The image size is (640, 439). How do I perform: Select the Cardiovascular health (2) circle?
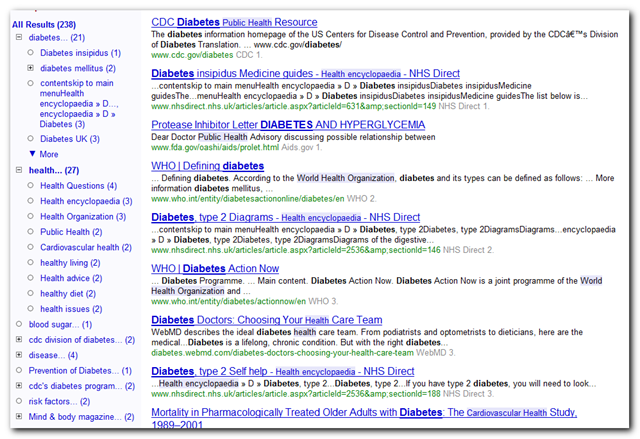(30, 247)
